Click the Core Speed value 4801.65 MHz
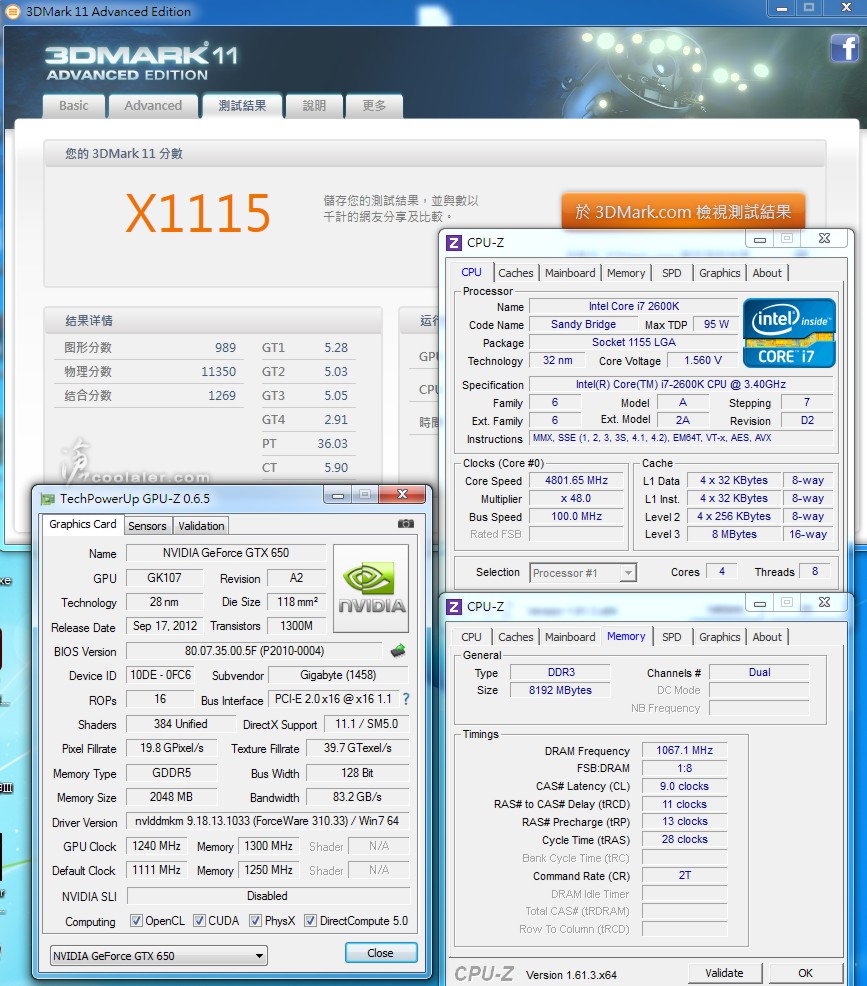Image resolution: width=867 pixels, height=986 pixels. (576, 480)
